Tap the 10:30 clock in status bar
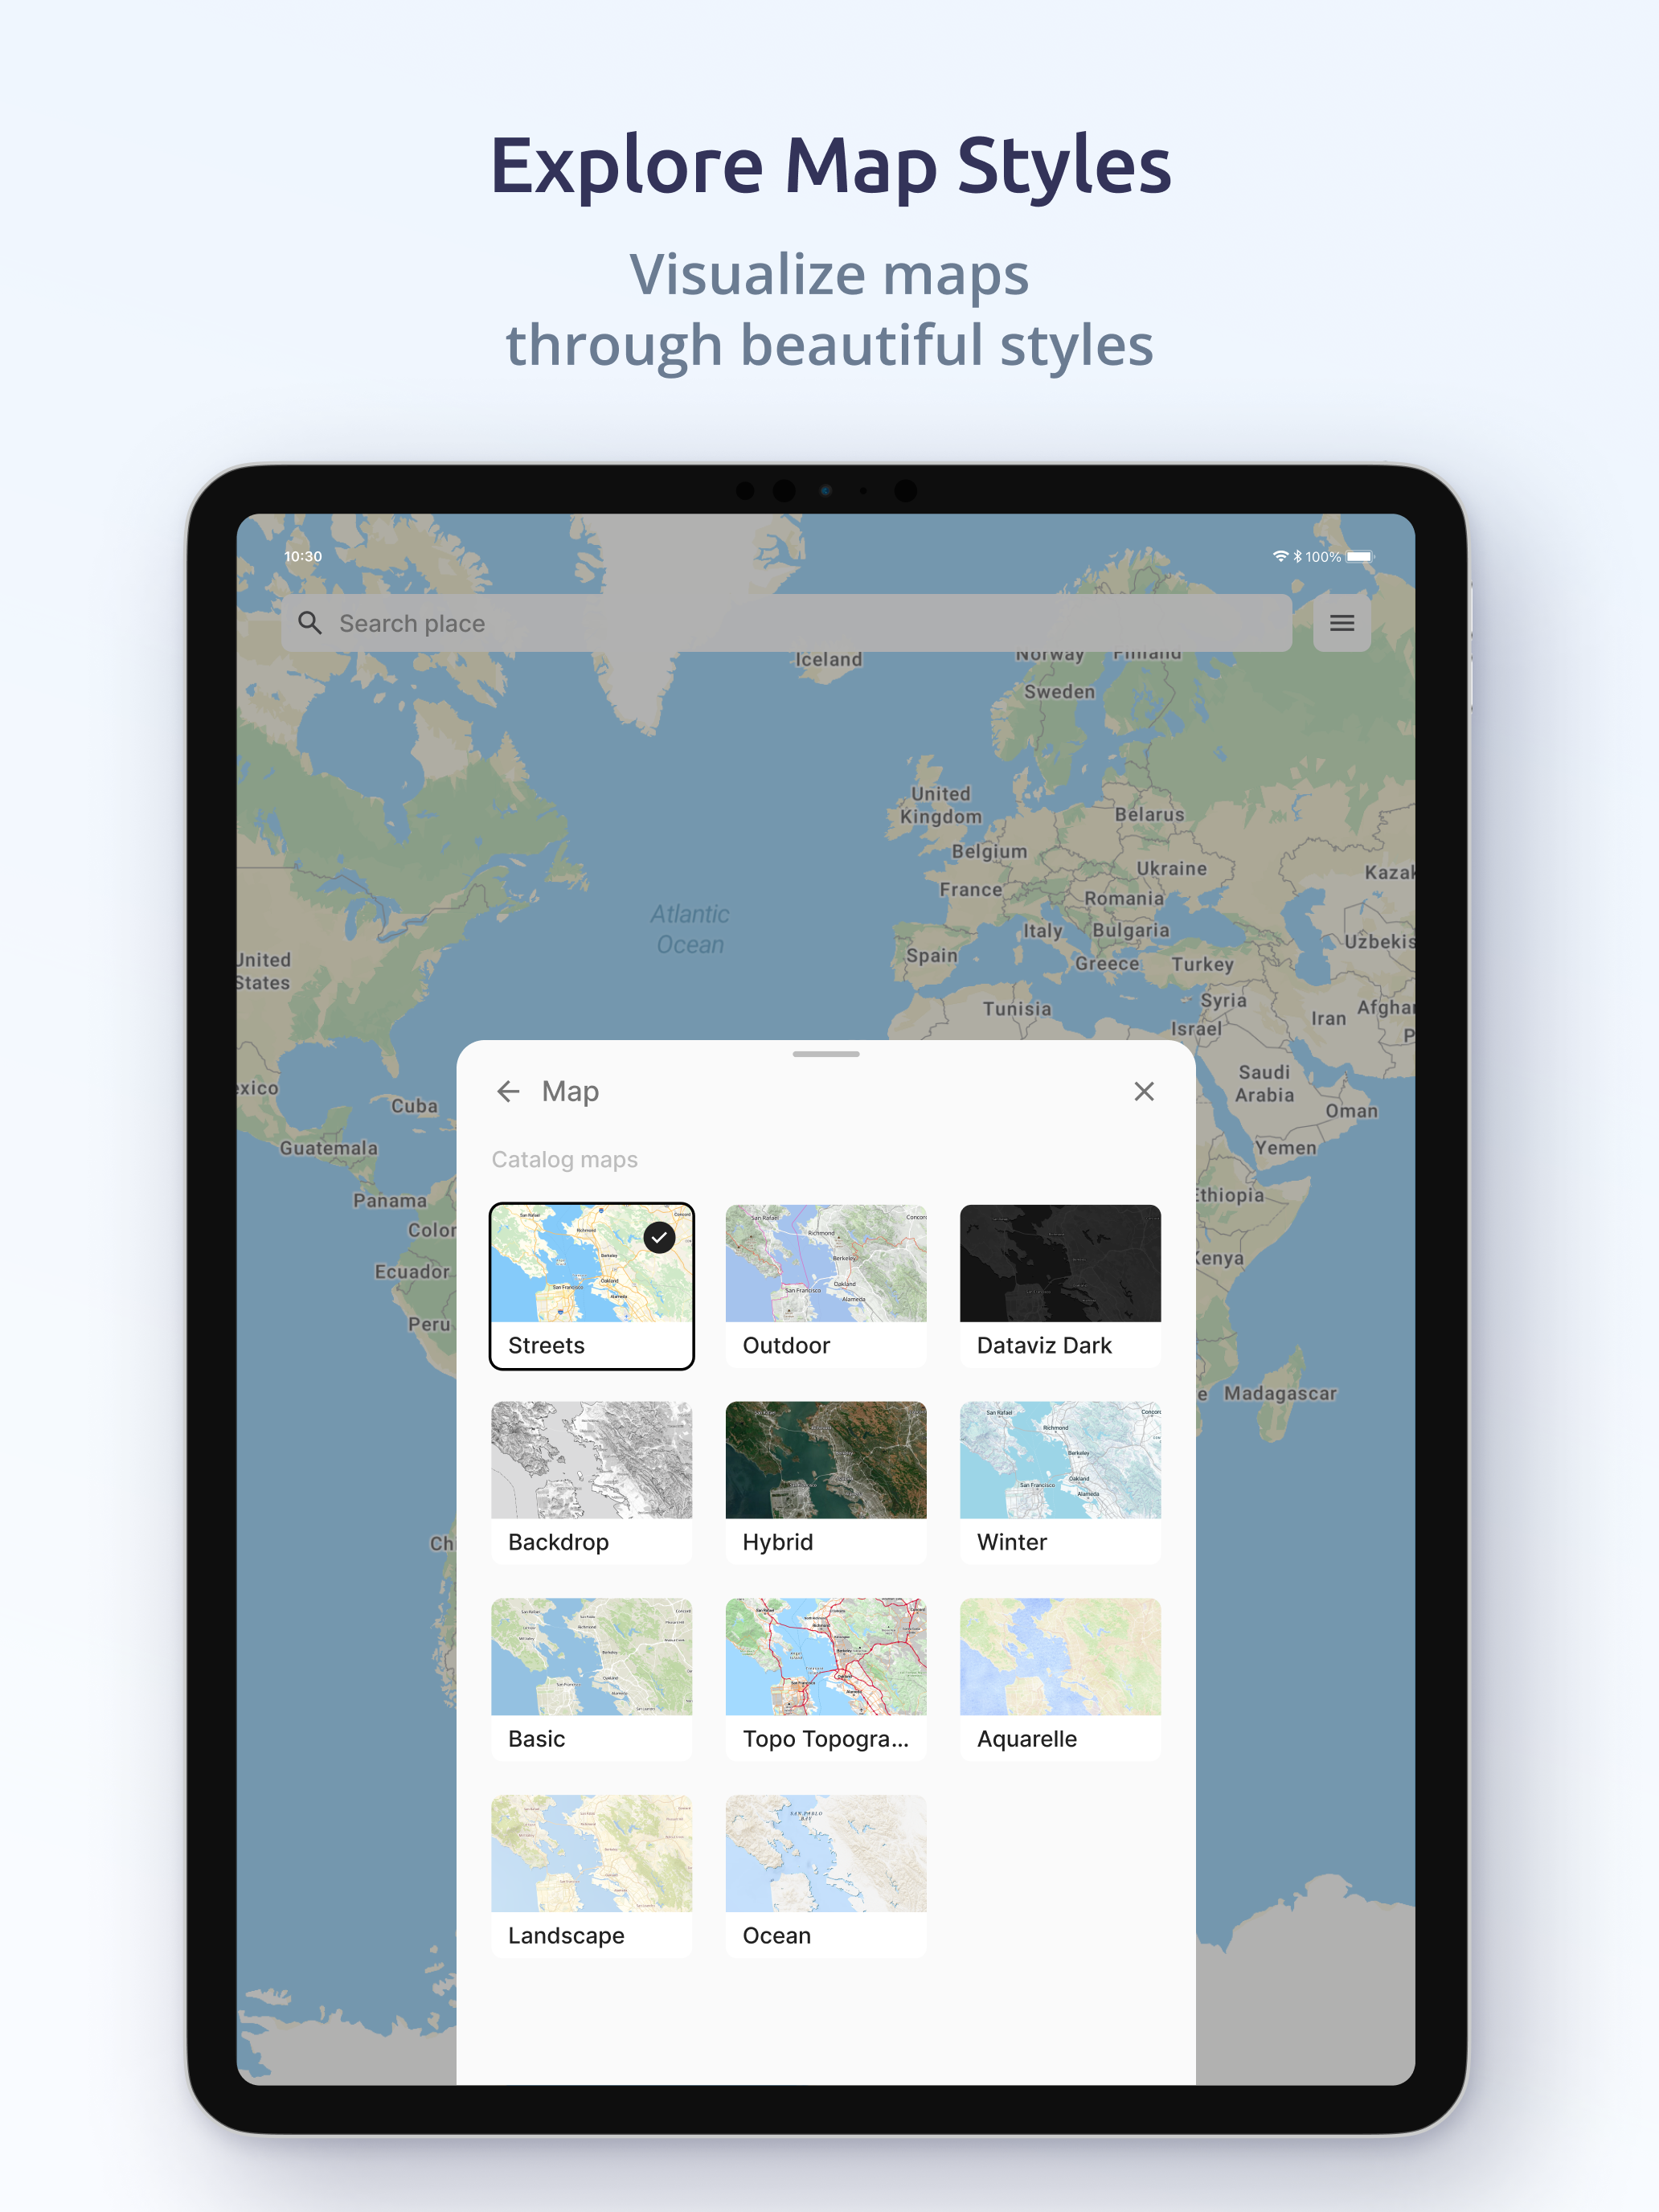This screenshot has height=2212, width=1659. pyautogui.click(x=303, y=556)
